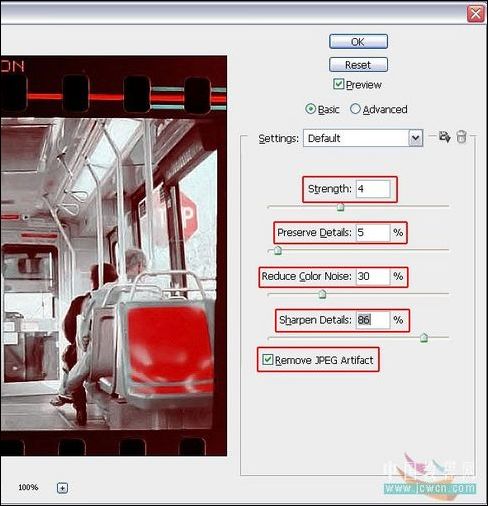Open the Settings Default dropdown
The width and height of the screenshot is (488, 506).
[x=363, y=138]
